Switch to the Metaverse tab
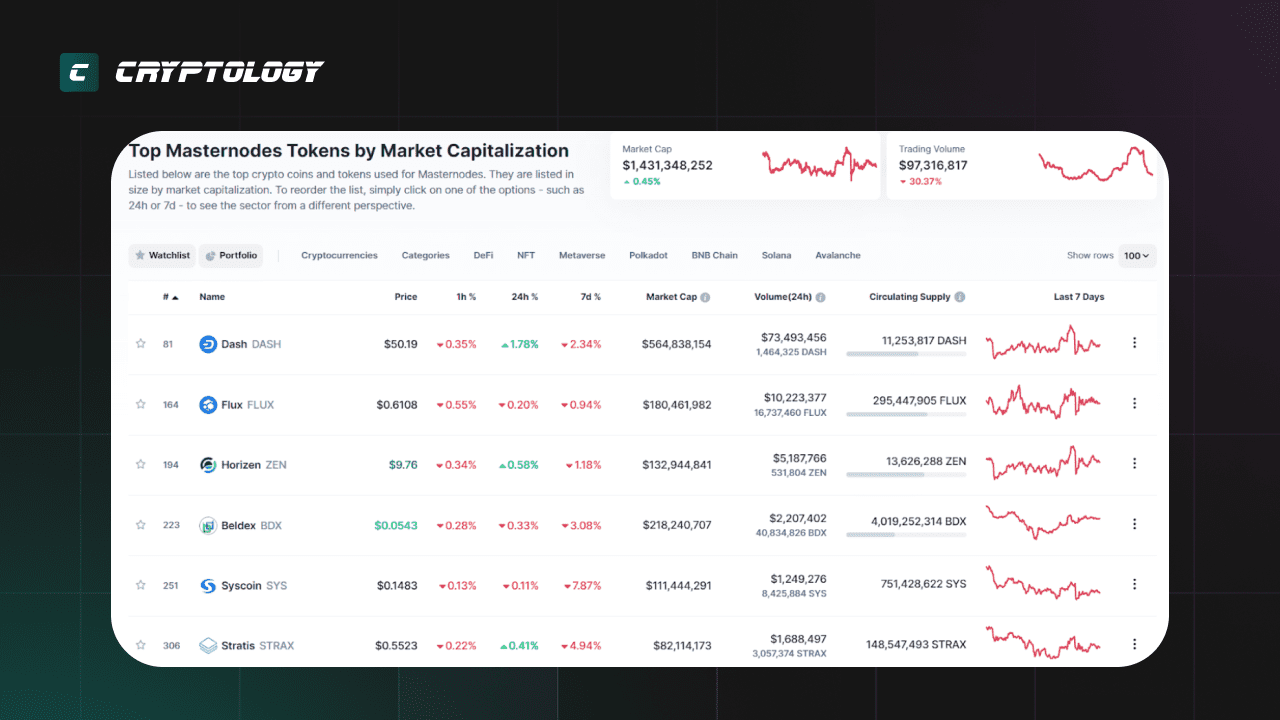The width and height of the screenshot is (1280, 720). (x=582, y=256)
